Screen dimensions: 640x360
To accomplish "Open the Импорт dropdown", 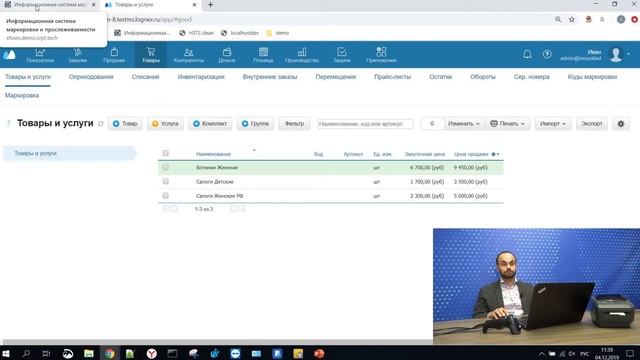I will coord(553,124).
